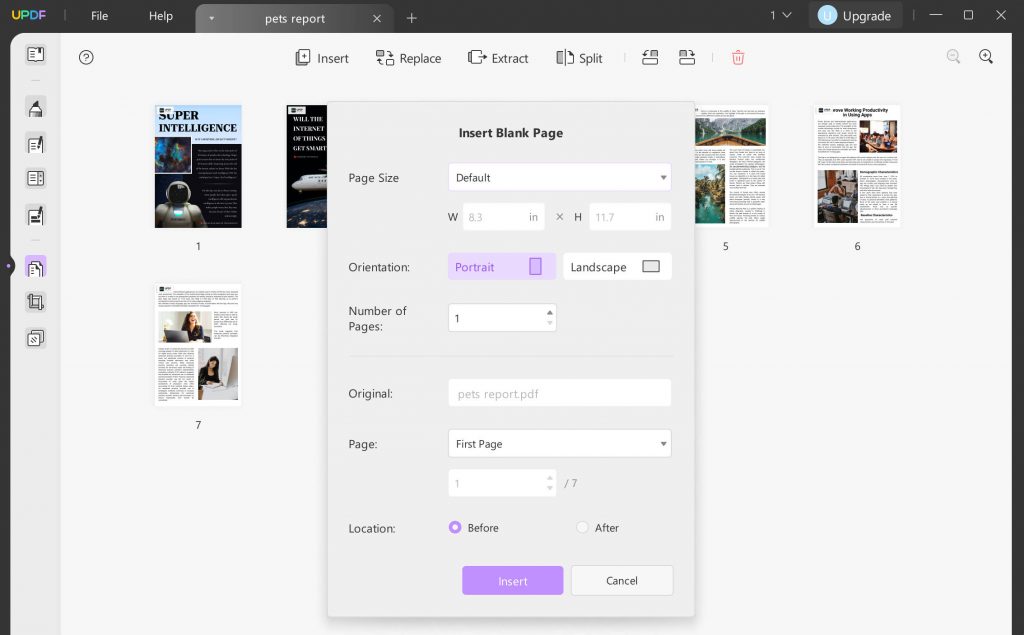This screenshot has width=1024, height=635.
Task: Select the Before radio button
Action: point(455,527)
